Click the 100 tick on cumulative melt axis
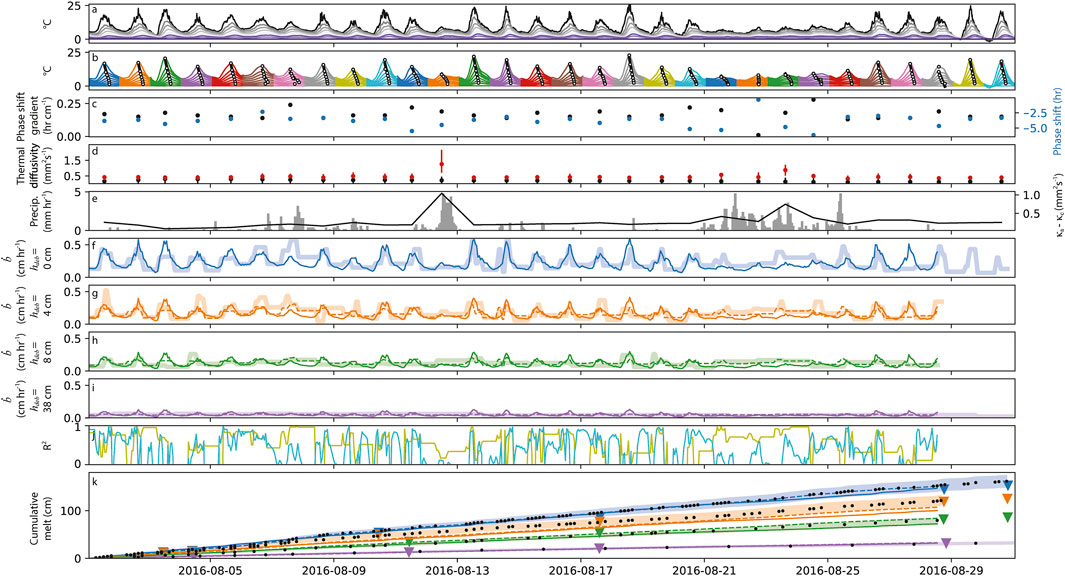Image resolution: width=1065 pixels, height=576 pixels. point(73,510)
